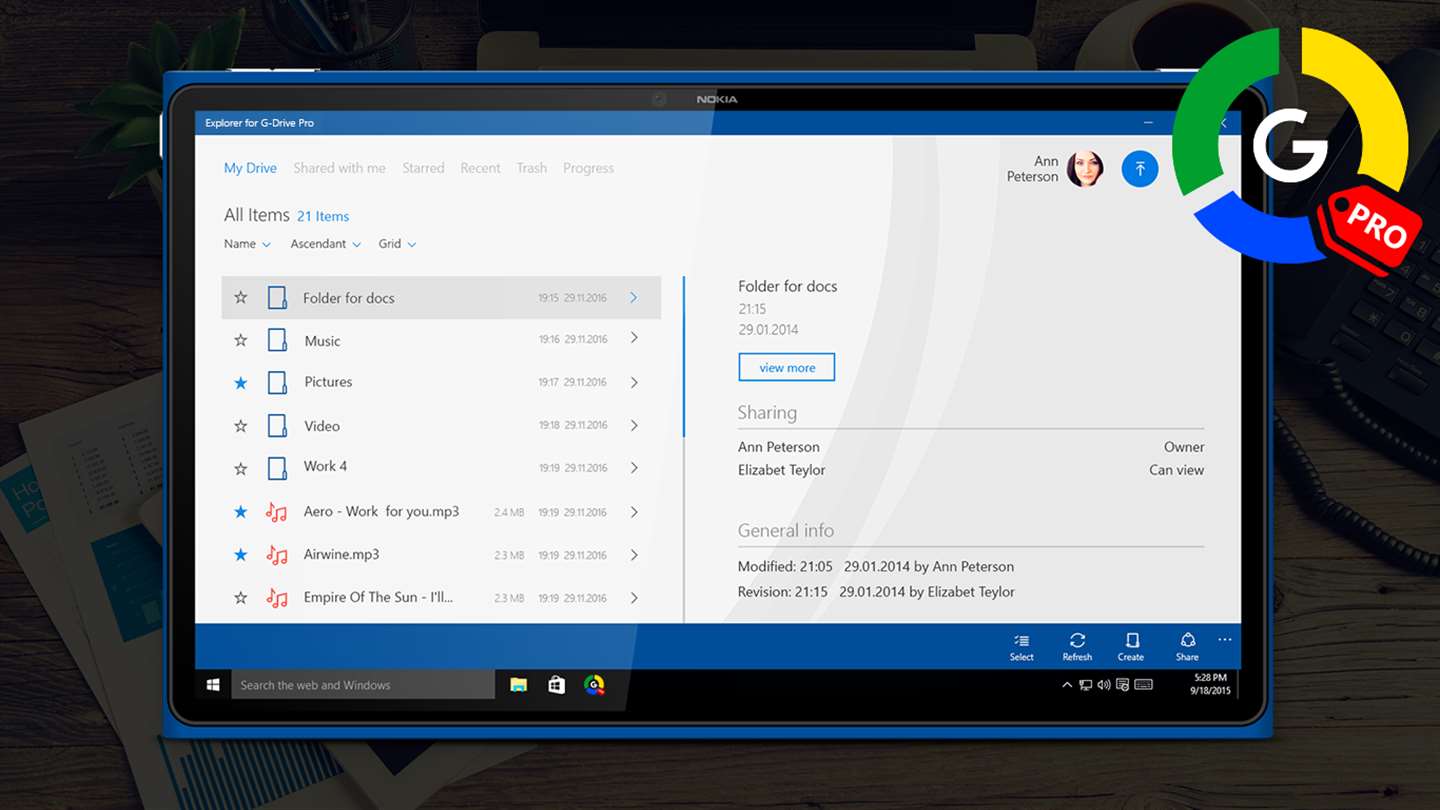Click Ann Peterson in Sharing list

(779, 447)
